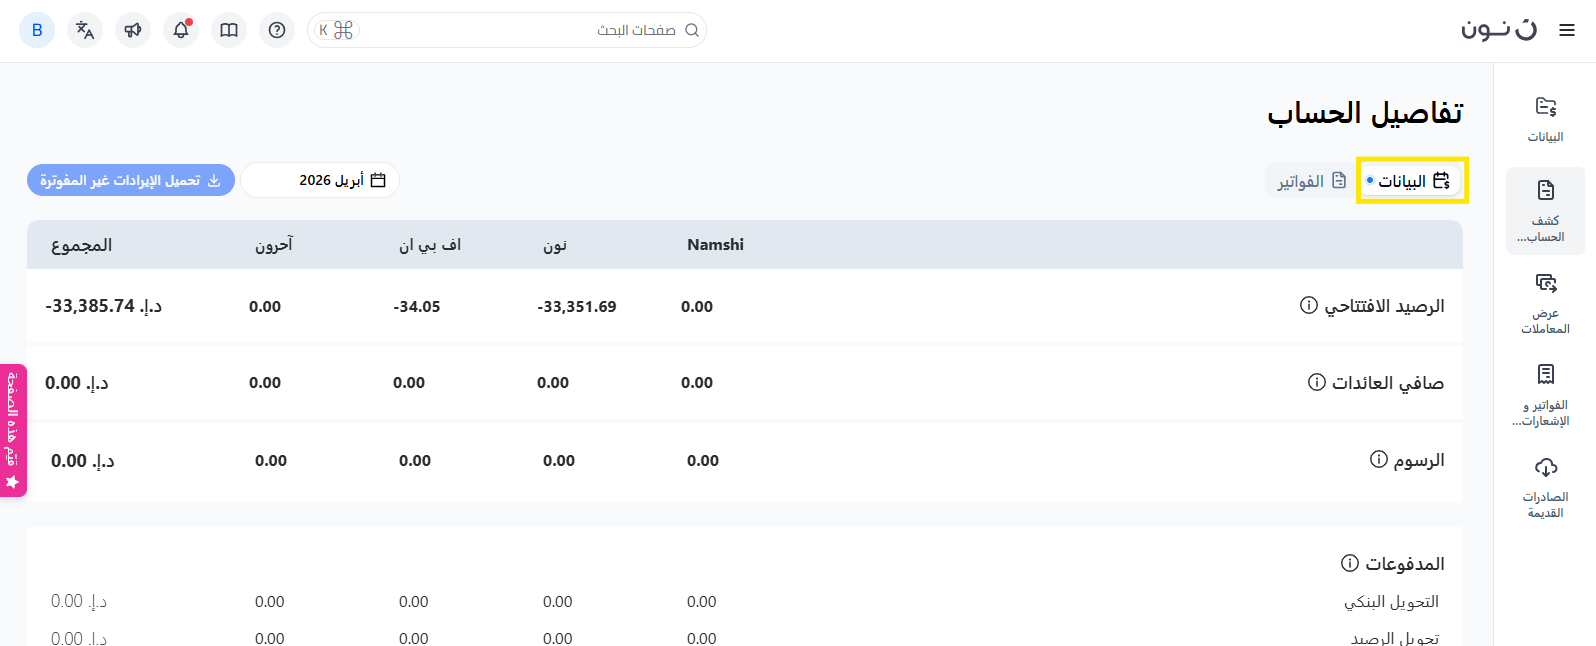The image size is (1596, 646).
Task: Open the announcements megaphone icon
Action: 133,30
